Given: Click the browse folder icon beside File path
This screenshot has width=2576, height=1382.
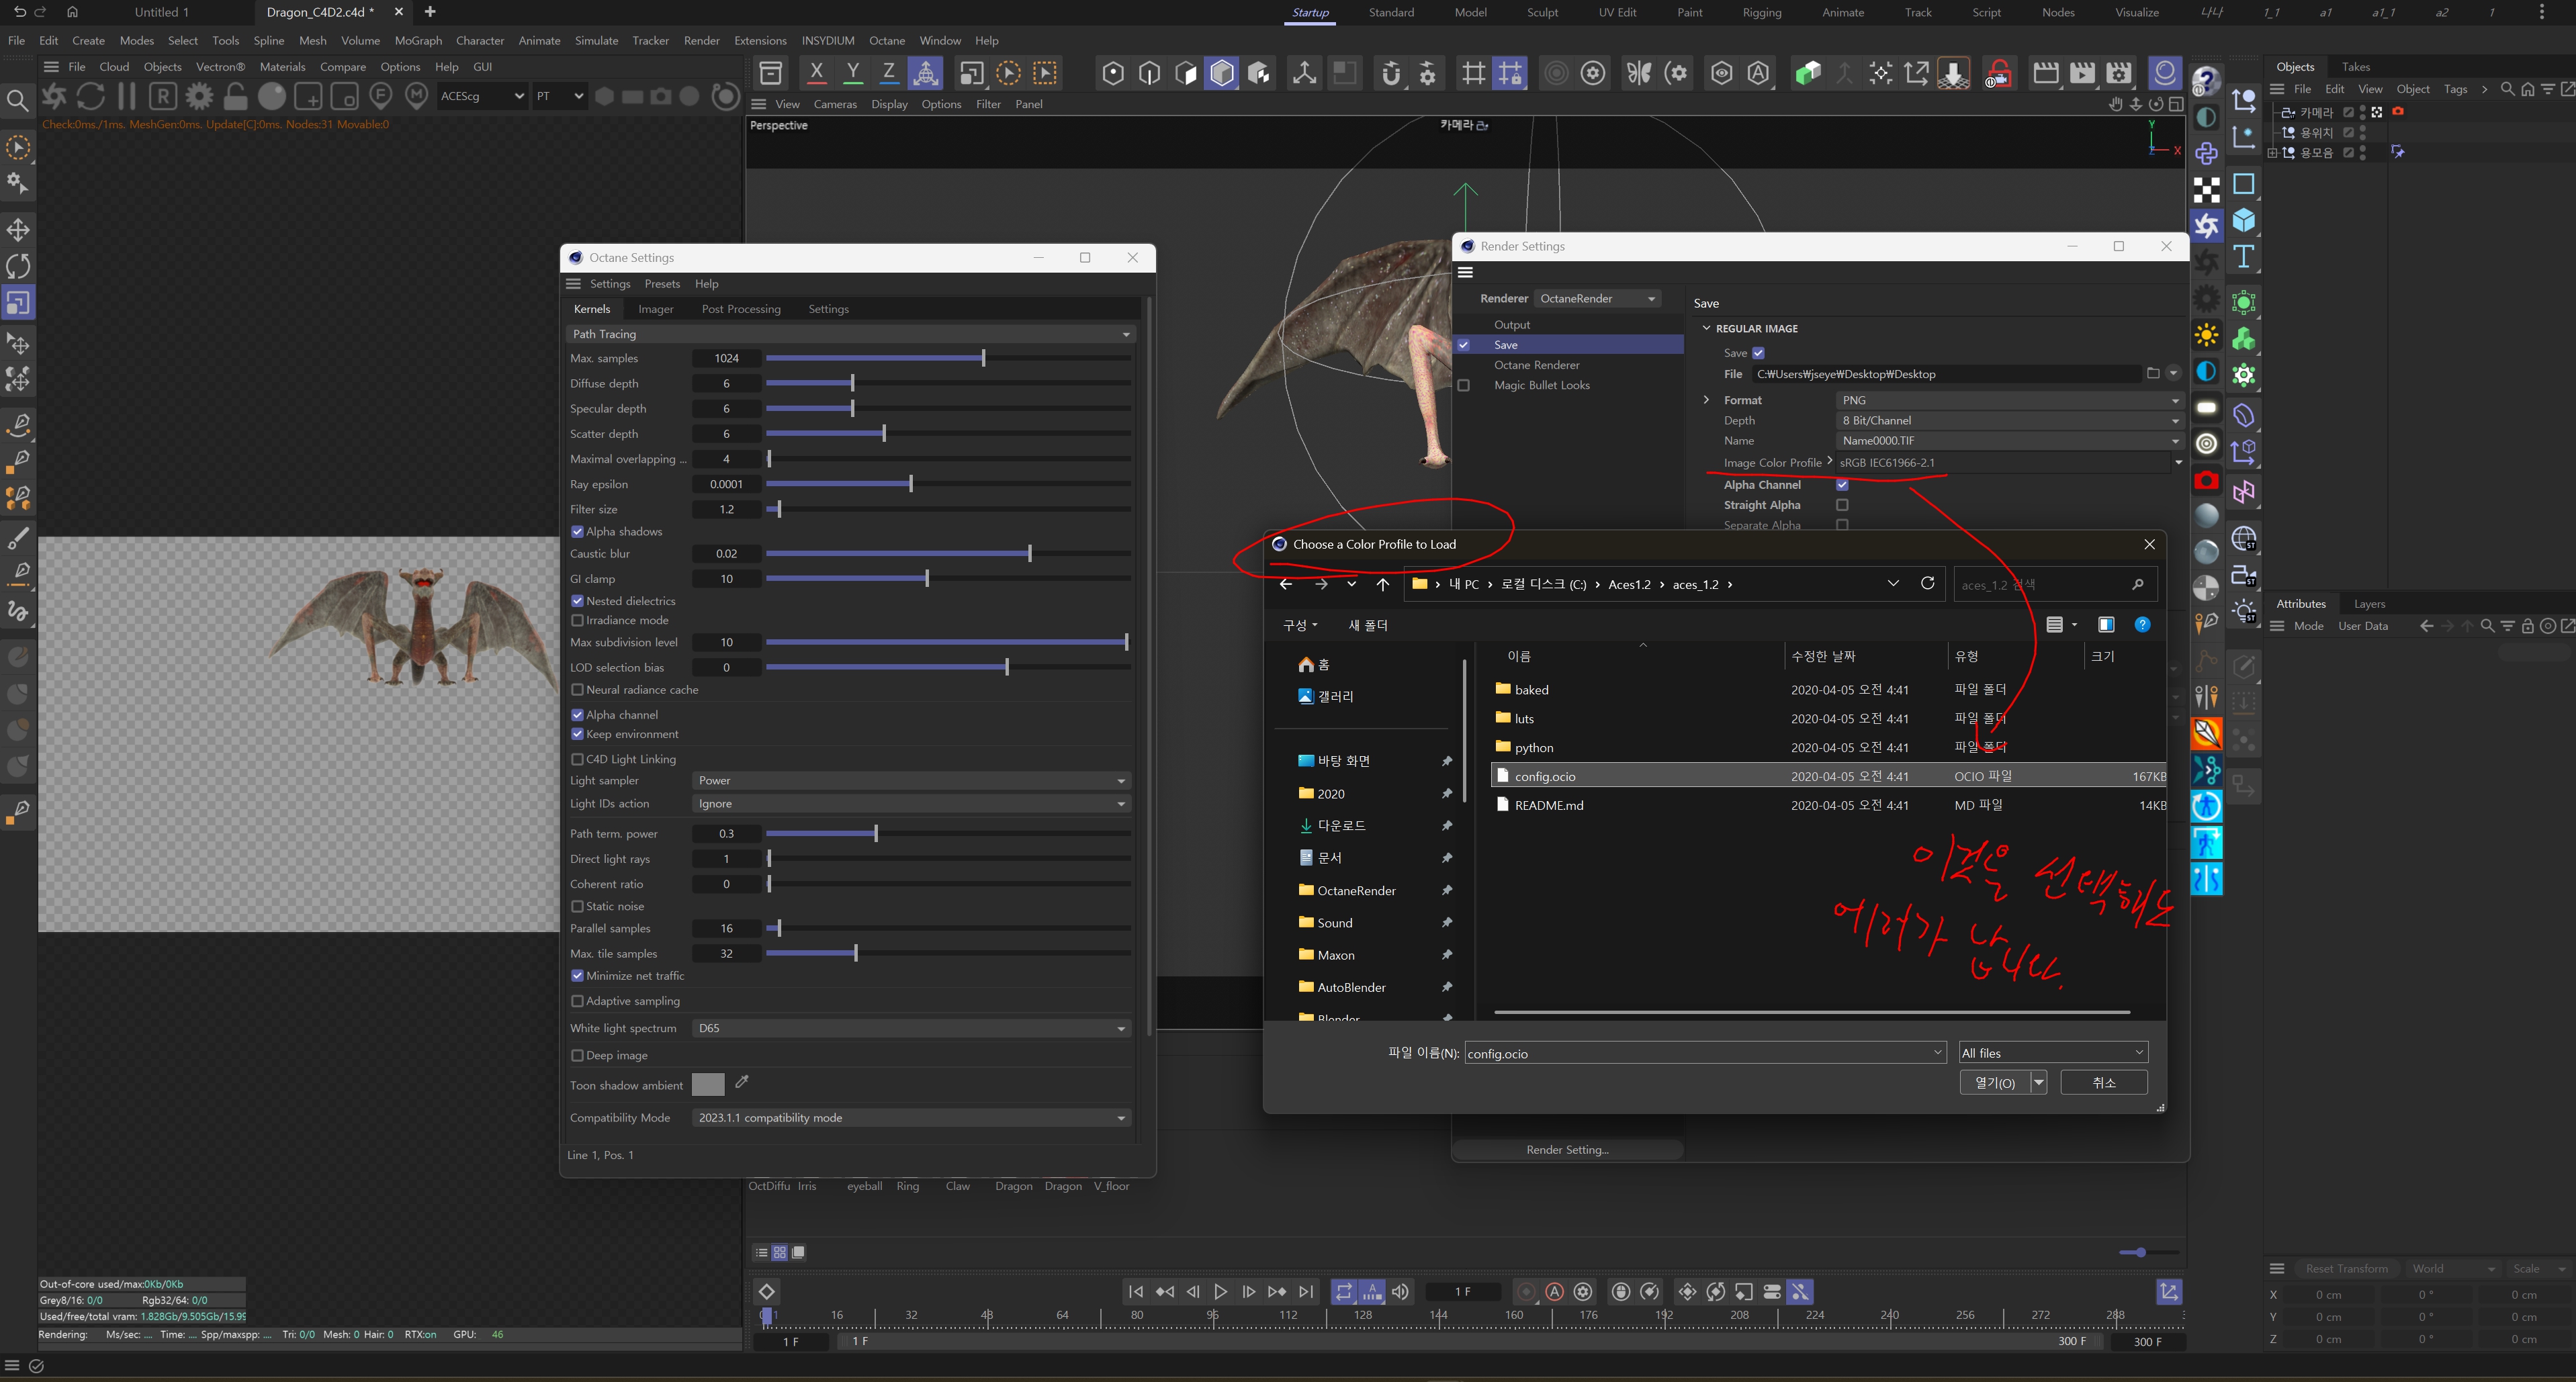Looking at the screenshot, I should 2152,373.
